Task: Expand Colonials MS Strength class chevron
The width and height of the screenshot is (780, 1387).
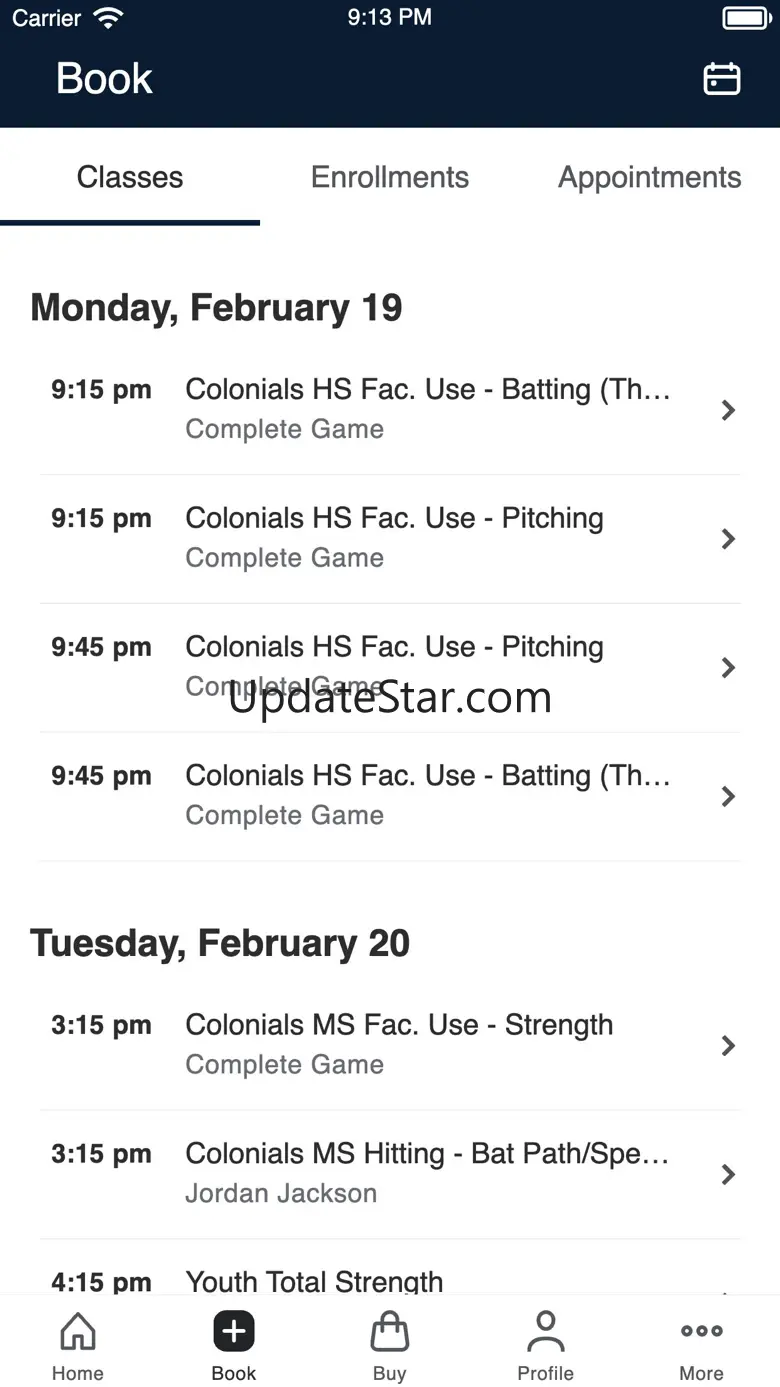Action: click(729, 1045)
